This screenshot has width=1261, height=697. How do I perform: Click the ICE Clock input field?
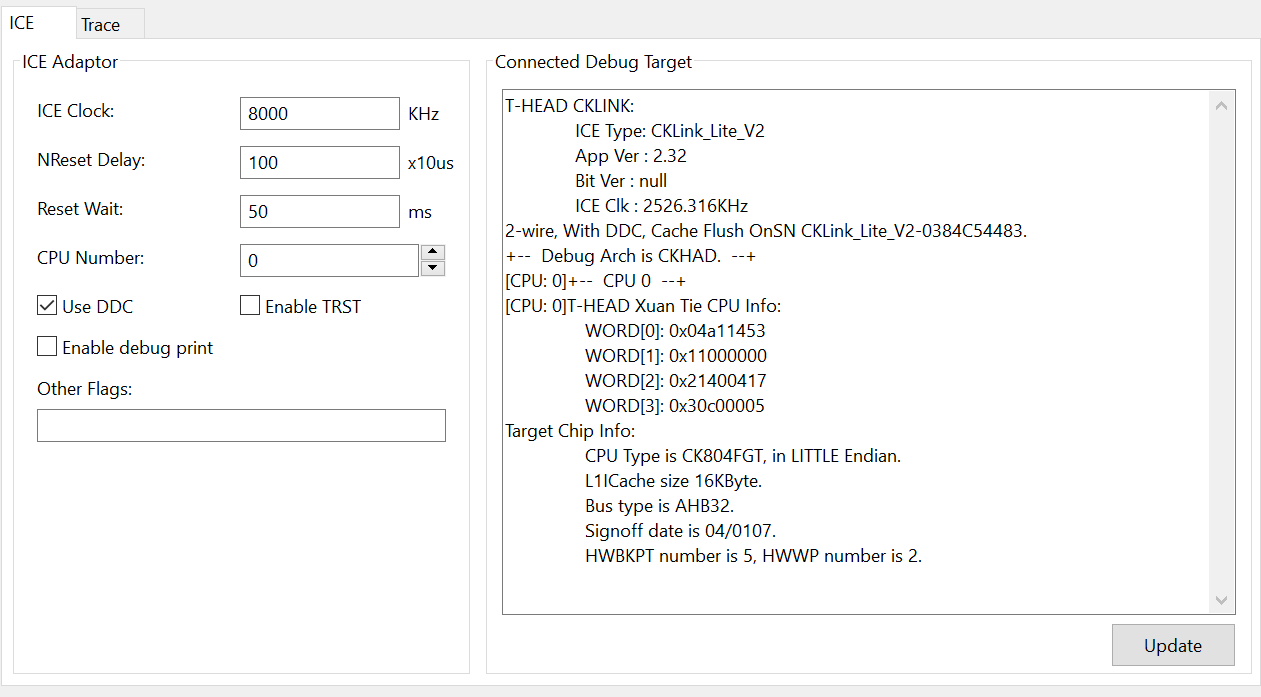[x=319, y=113]
